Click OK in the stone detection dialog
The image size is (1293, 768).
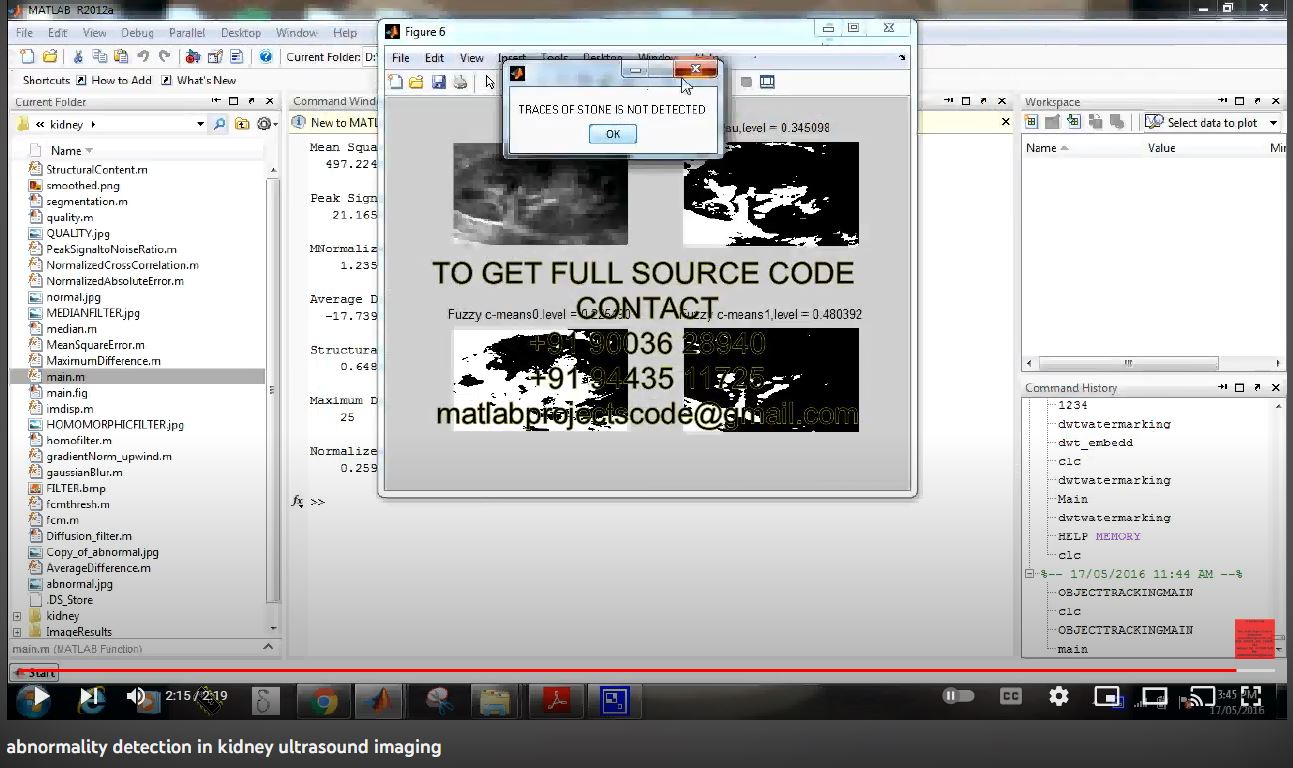point(613,134)
